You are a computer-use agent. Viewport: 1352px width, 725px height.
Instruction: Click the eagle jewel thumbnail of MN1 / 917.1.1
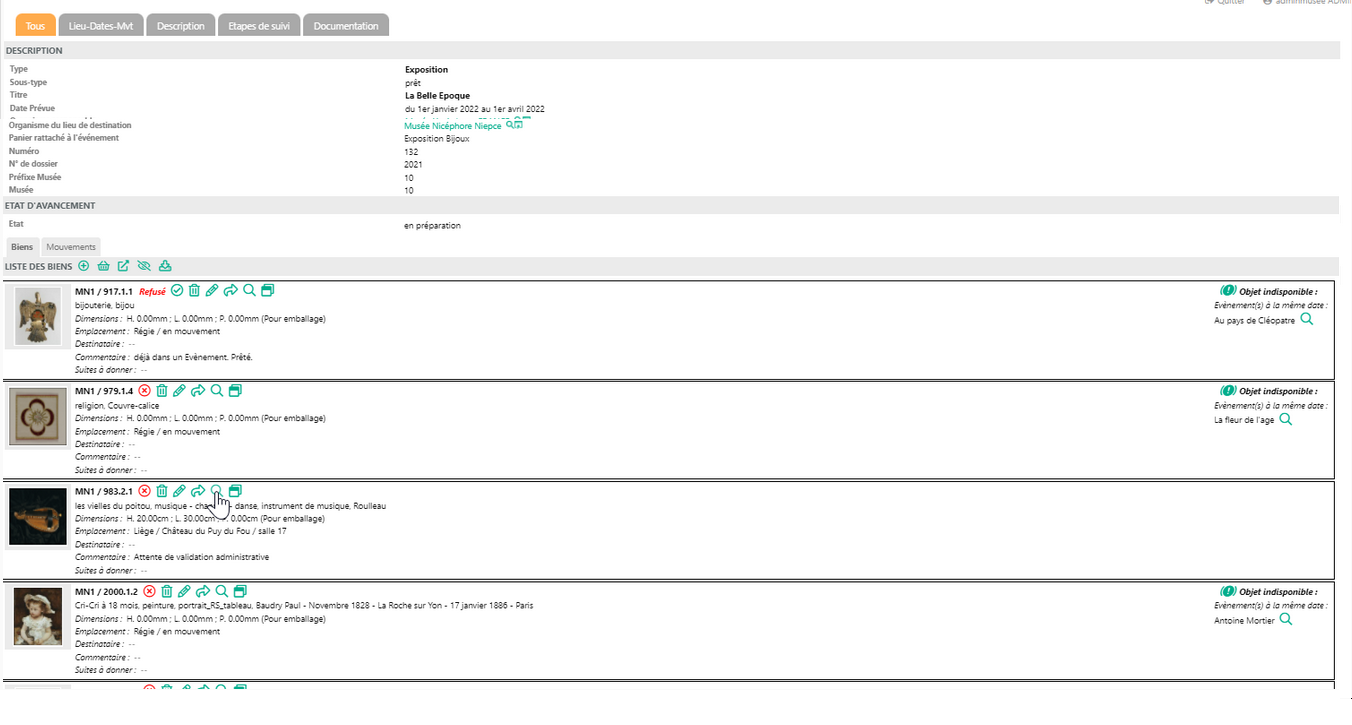tap(38, 316)
